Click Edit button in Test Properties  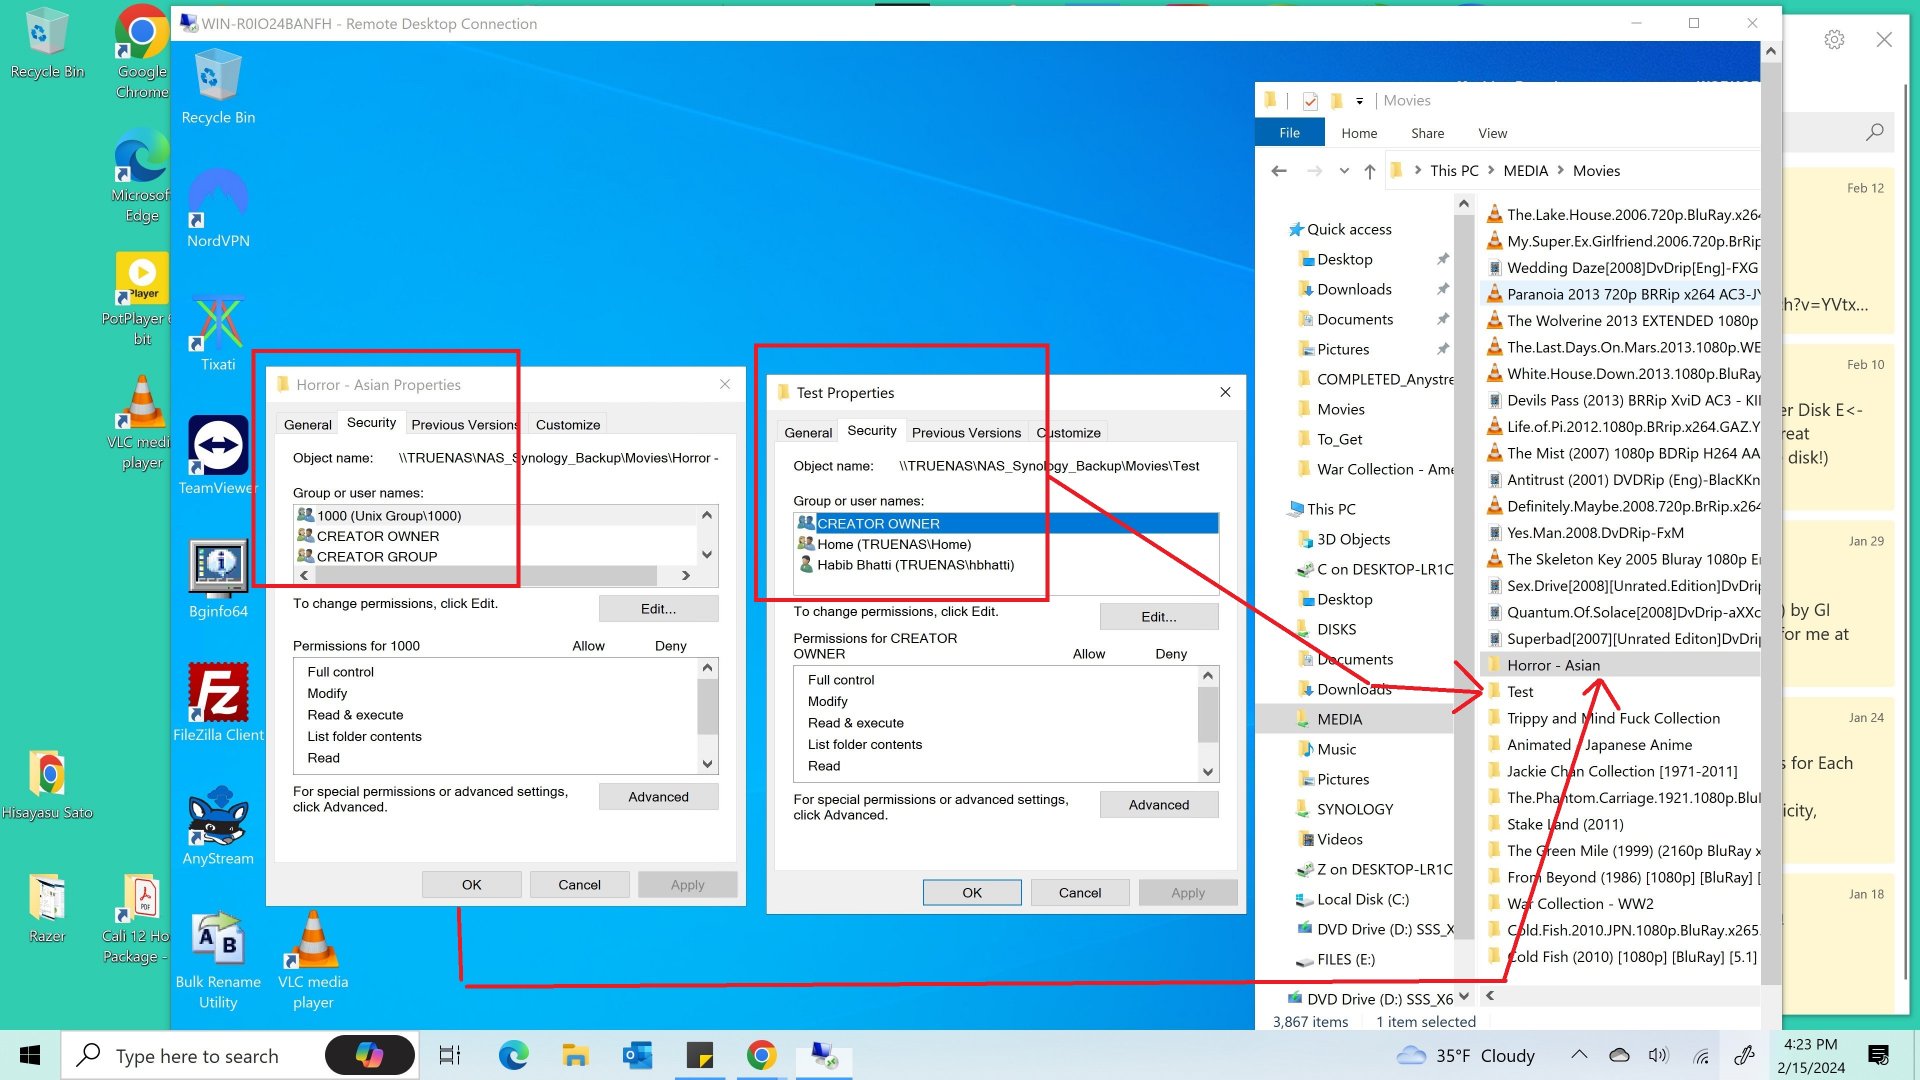click(1159, 617)
